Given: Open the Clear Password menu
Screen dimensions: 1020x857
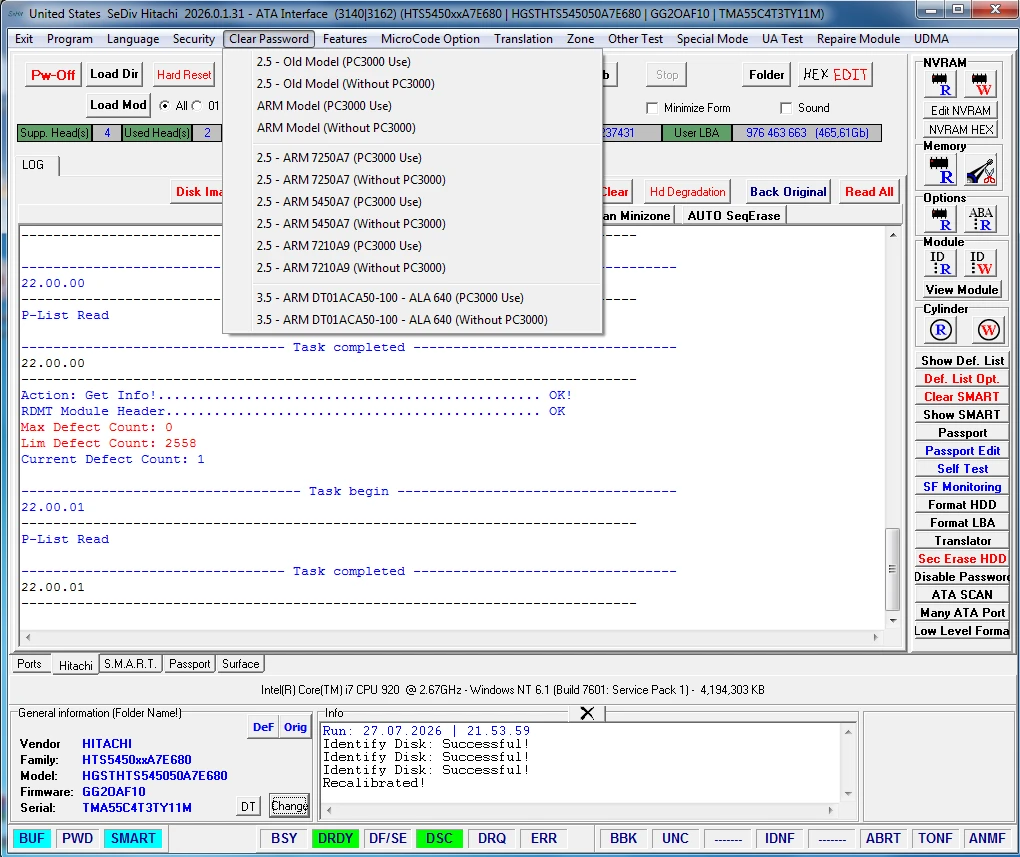Looking at the screenshot, I should pyautogui.click(x=269, y=39).
